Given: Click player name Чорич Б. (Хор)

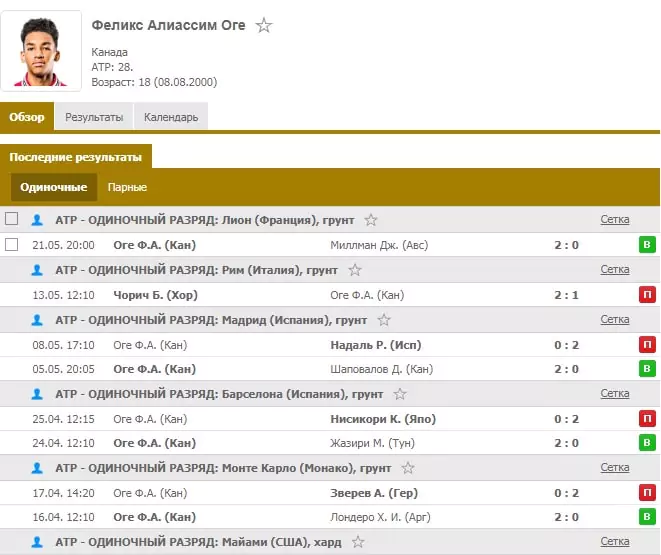Looking at the screenshot, I should pos(156,295).
